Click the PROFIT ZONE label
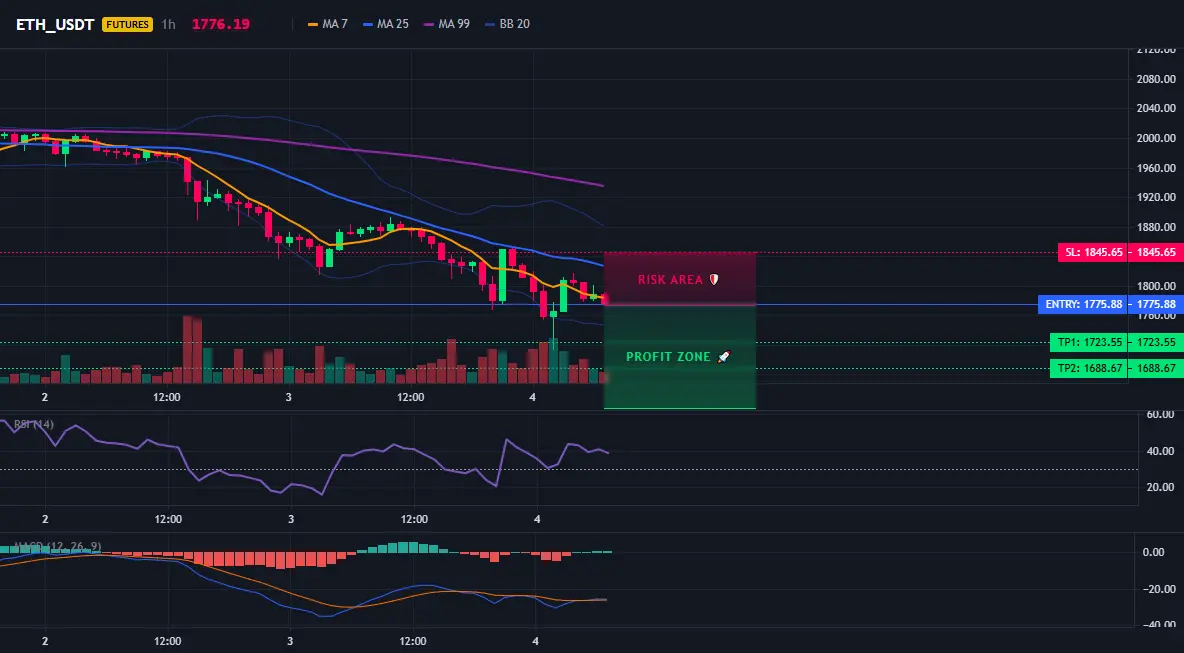 679,356
